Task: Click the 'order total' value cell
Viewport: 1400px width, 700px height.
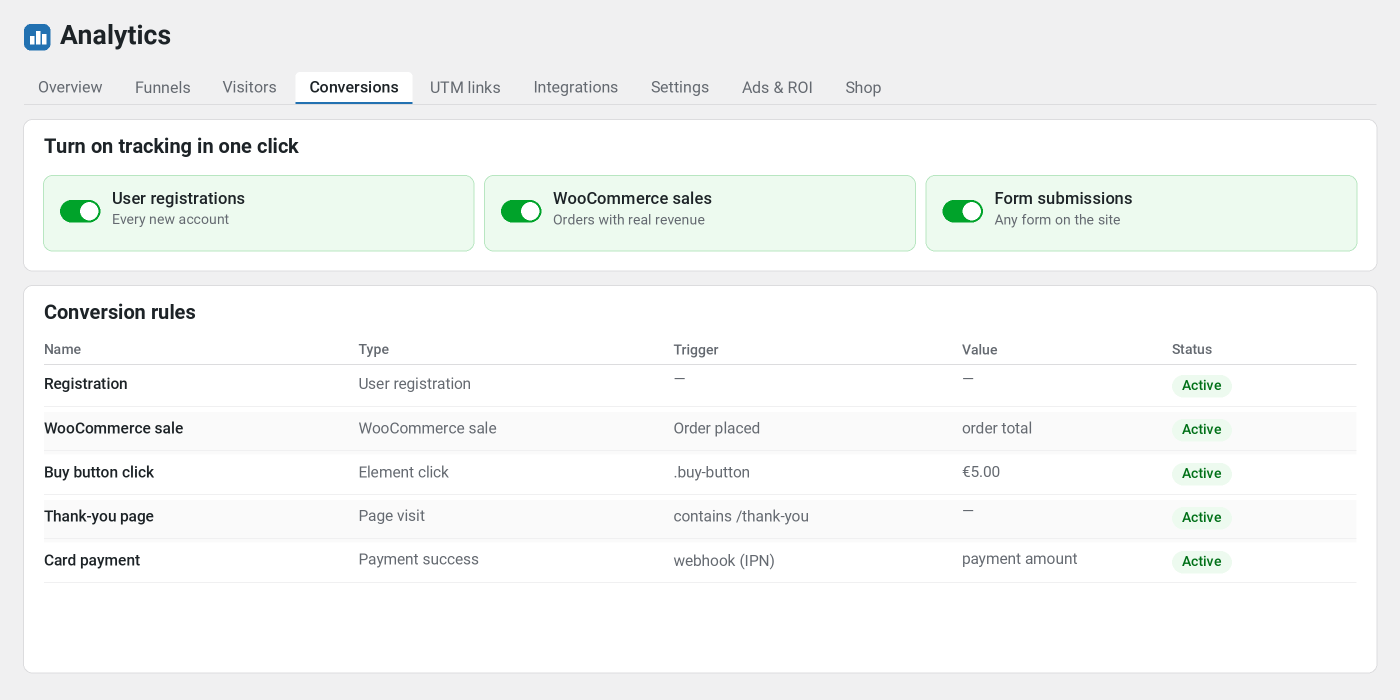Action: coord(997,428)
